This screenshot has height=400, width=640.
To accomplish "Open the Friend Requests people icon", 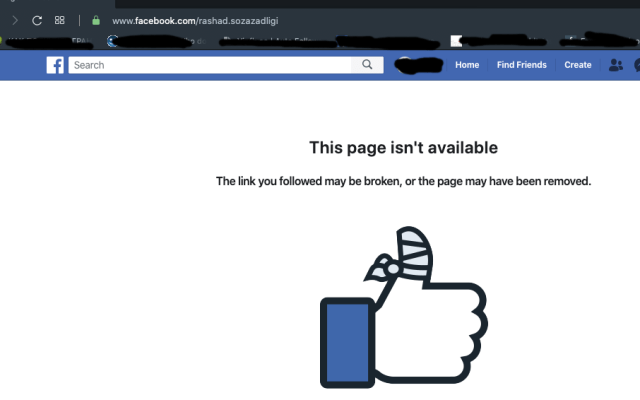I will point(616,65).
